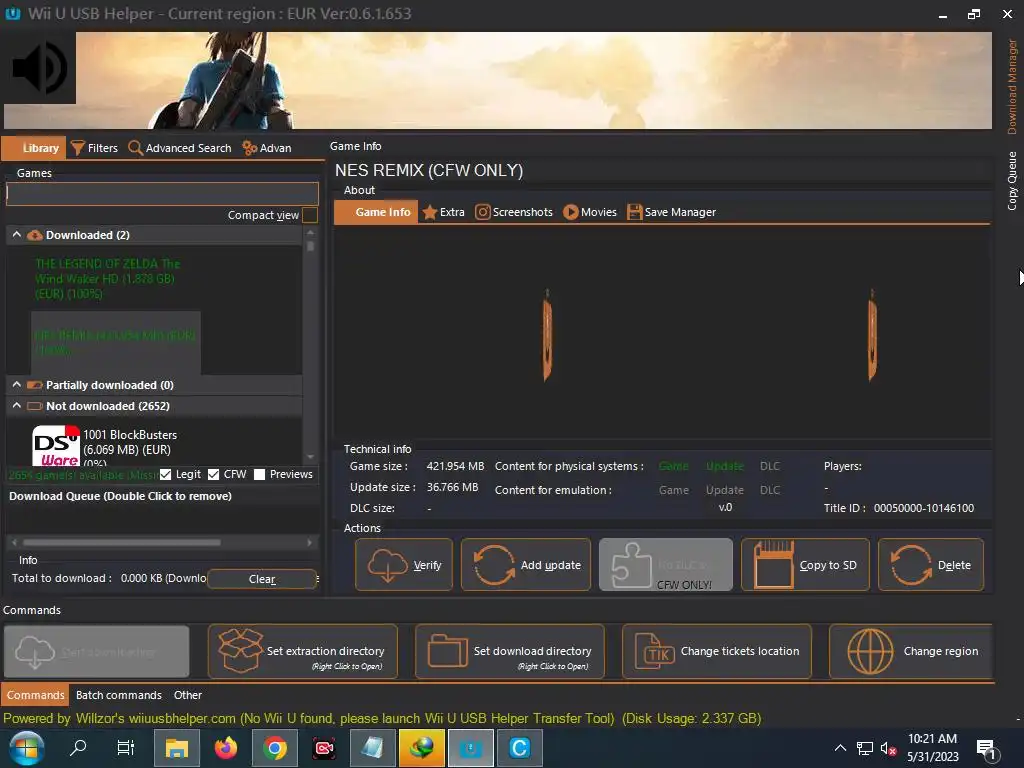Click the download queue horizontal scrollbar
This screenshot has width=1024, height=768.
point(122,542)
